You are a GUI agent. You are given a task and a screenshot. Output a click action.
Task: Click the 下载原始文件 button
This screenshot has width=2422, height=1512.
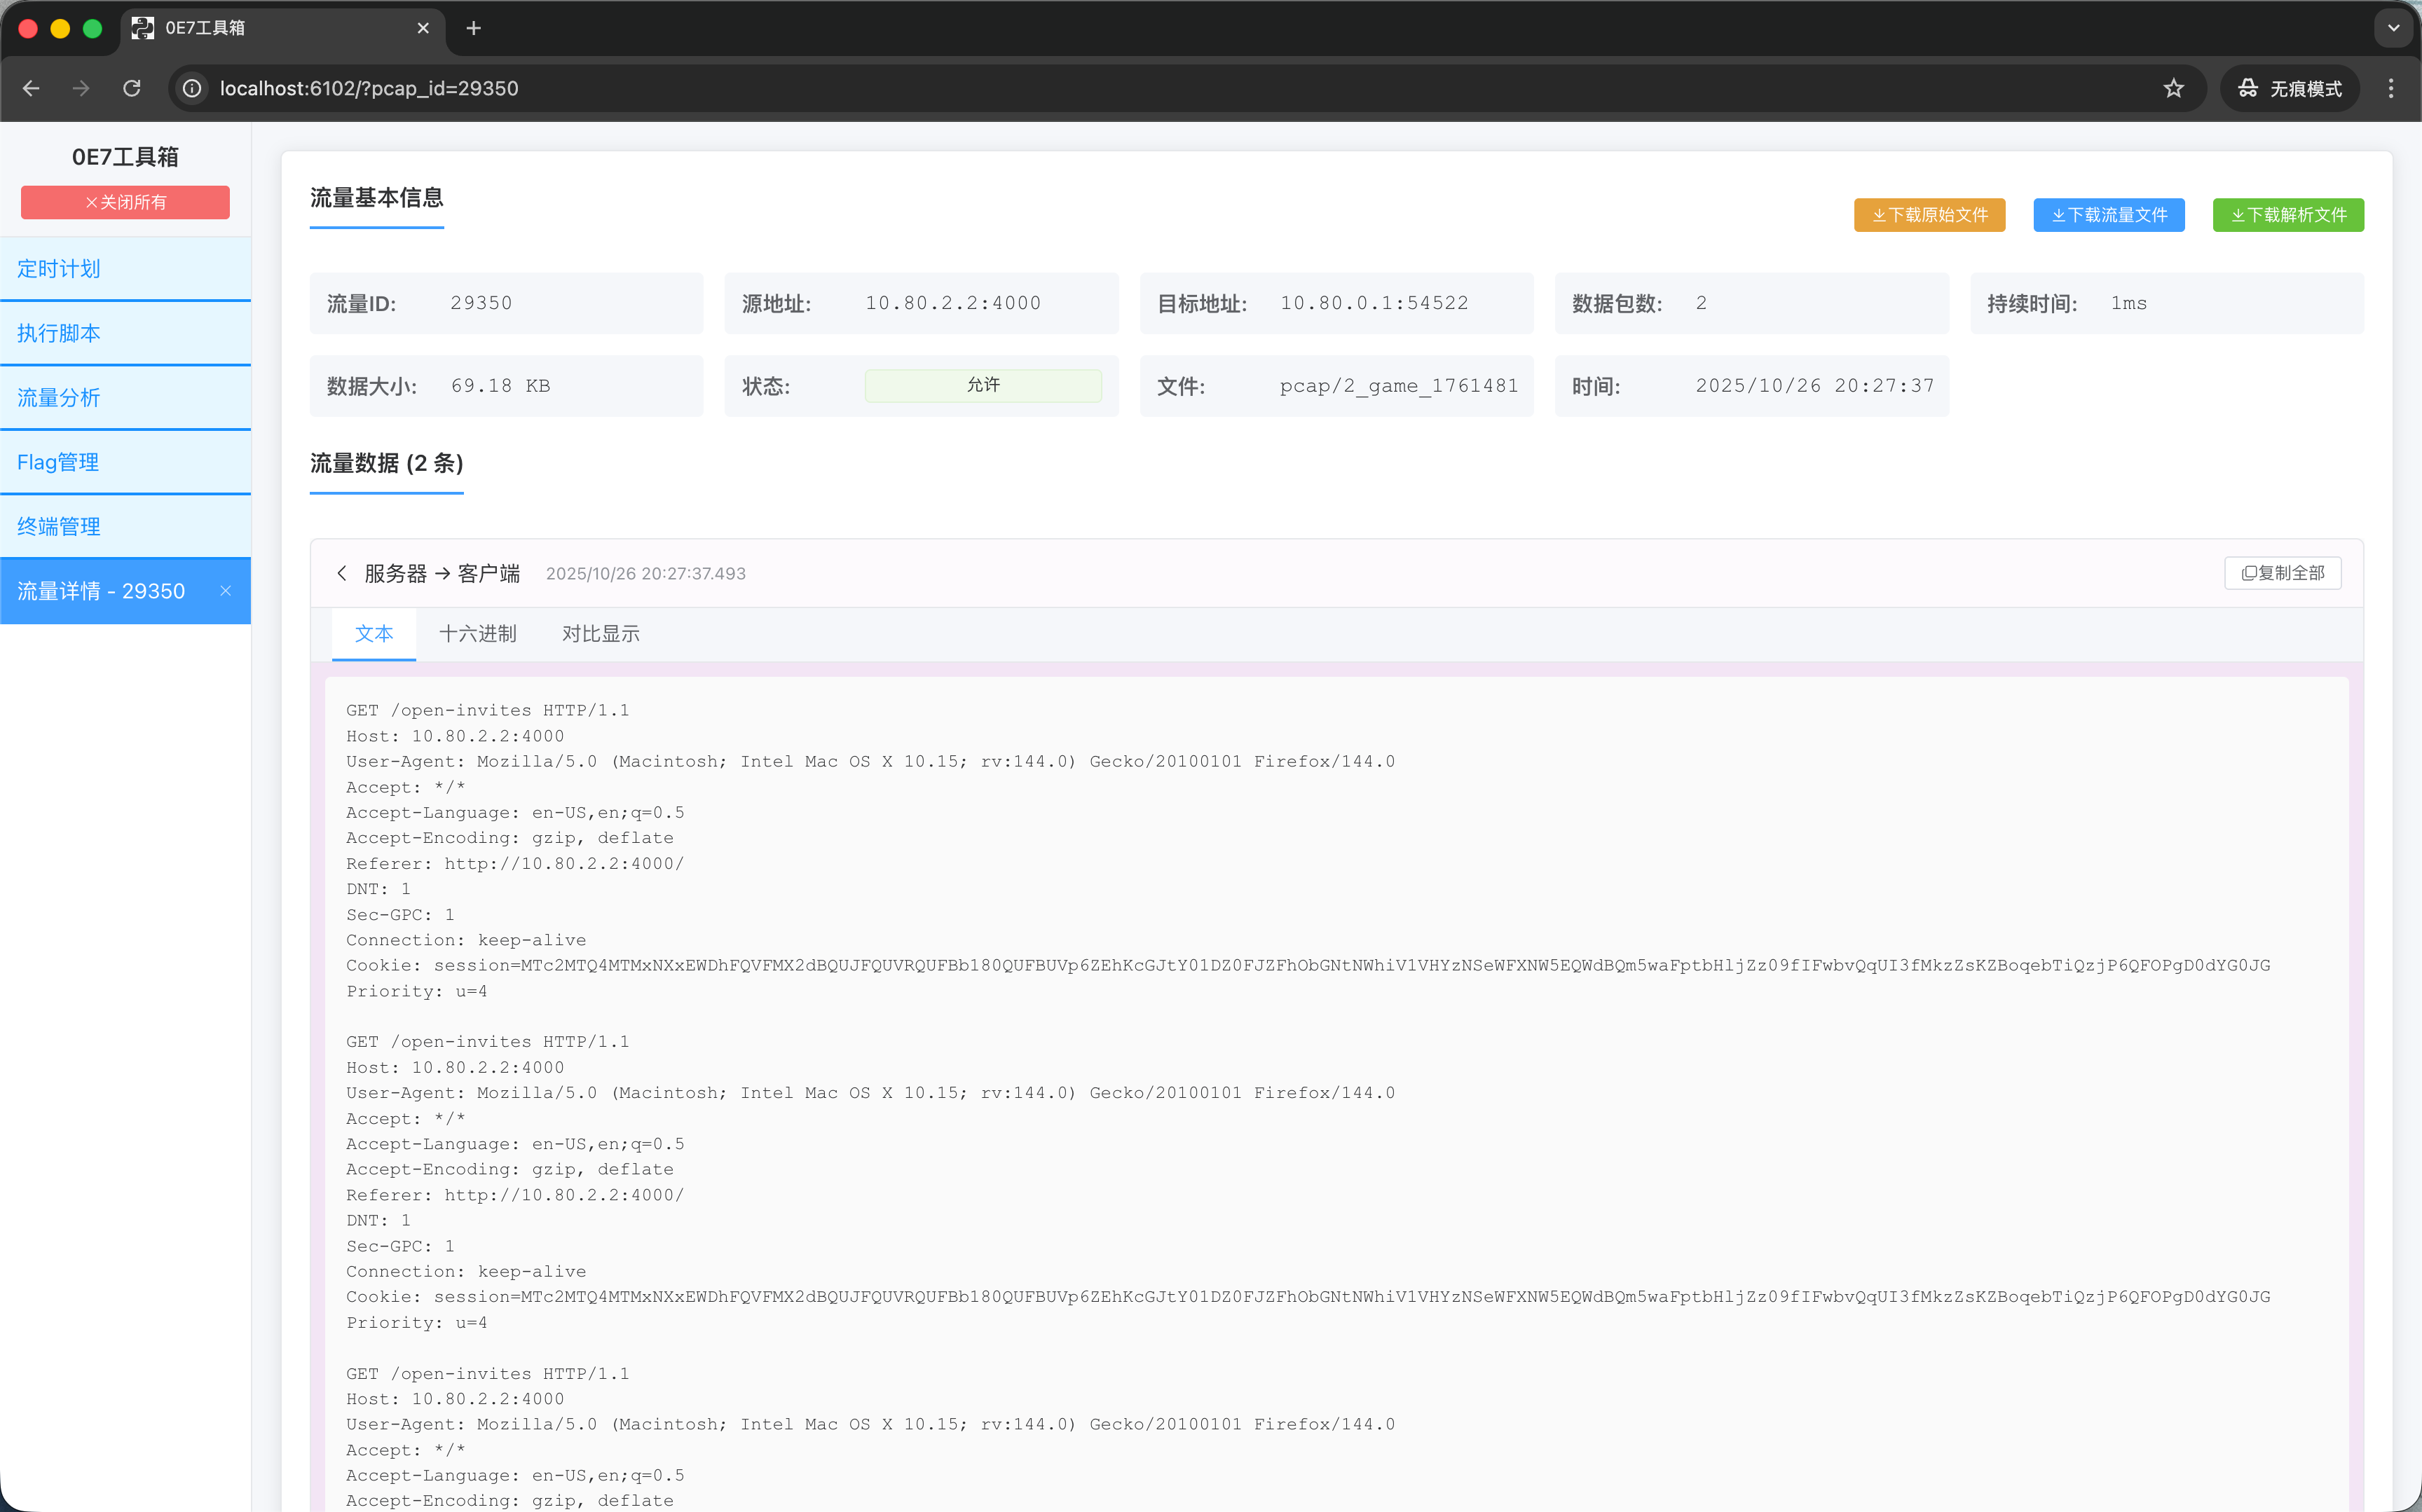(x=1929, y=215)
